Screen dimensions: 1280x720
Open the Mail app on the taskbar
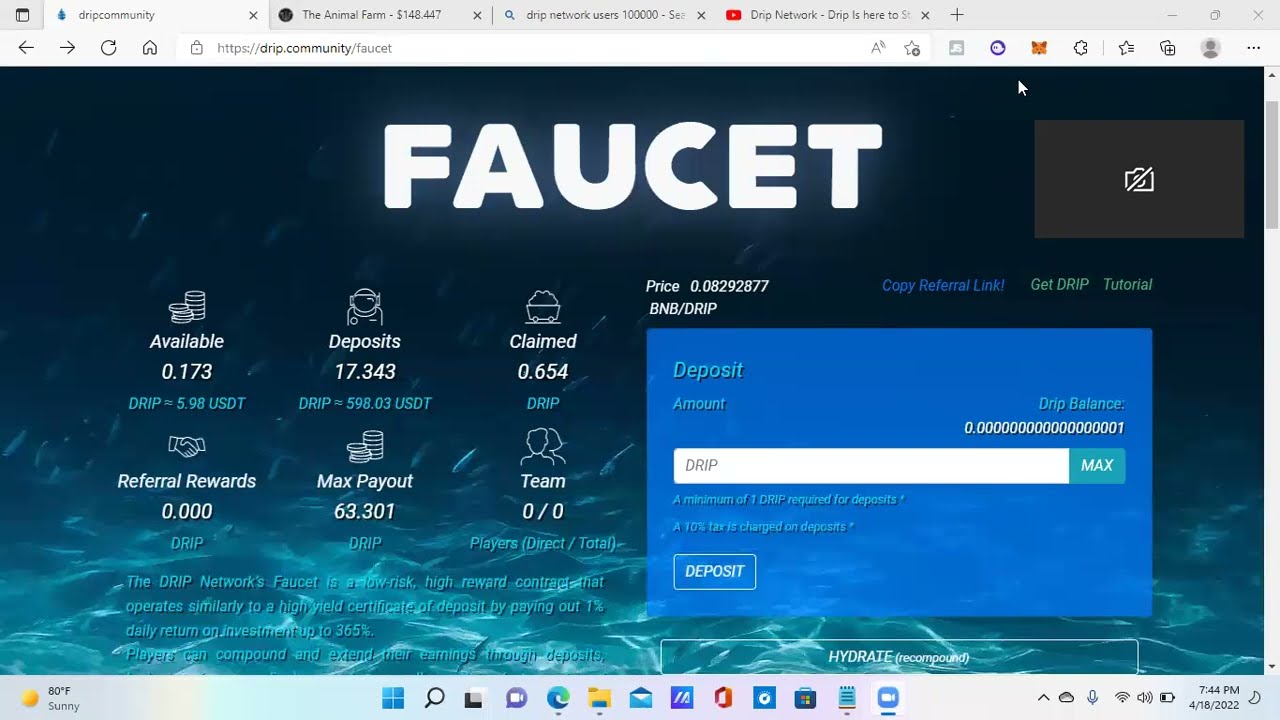[x=641, y=698]
